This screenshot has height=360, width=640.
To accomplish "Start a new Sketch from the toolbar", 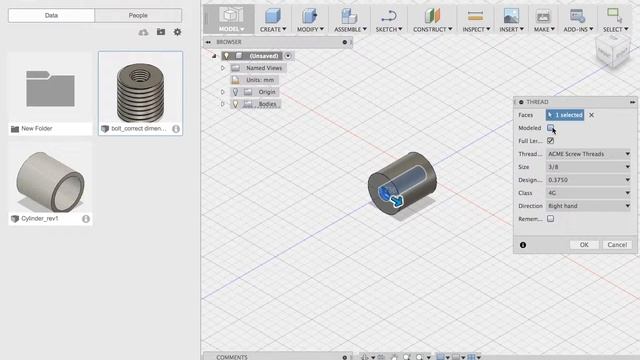I will point(388,16).
